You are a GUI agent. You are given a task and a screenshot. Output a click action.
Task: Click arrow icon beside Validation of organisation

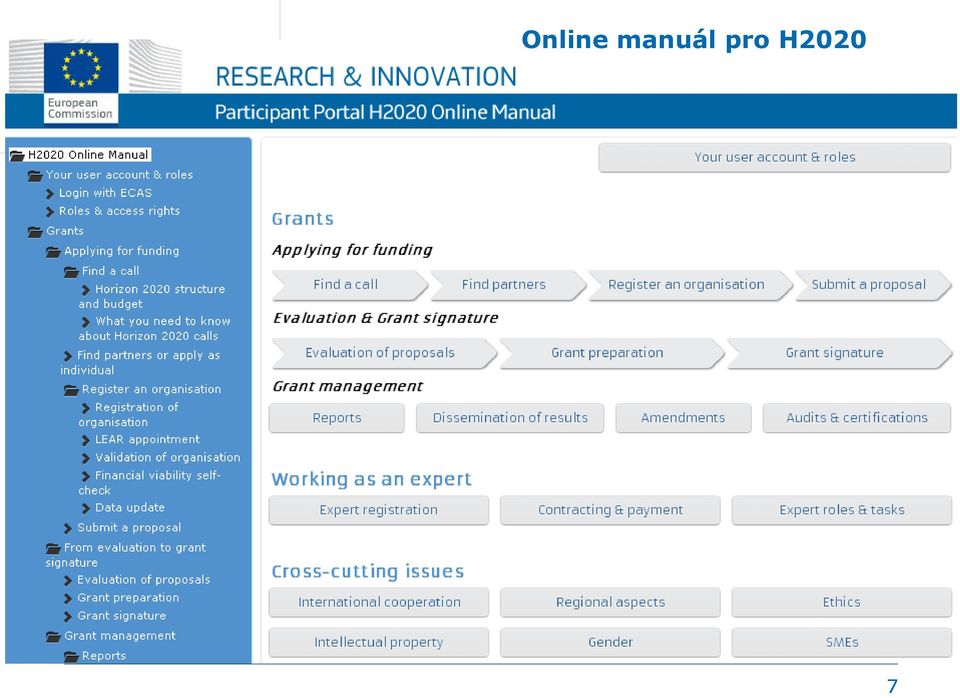[86, 458]
